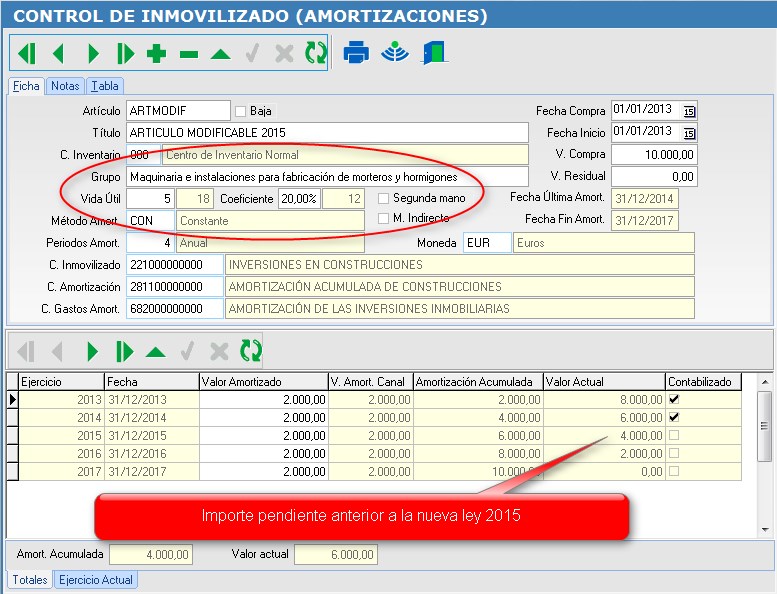The image size is (777, 594).
Task: Refresh the amortization grid in lower toolbar
Action: 251,351
